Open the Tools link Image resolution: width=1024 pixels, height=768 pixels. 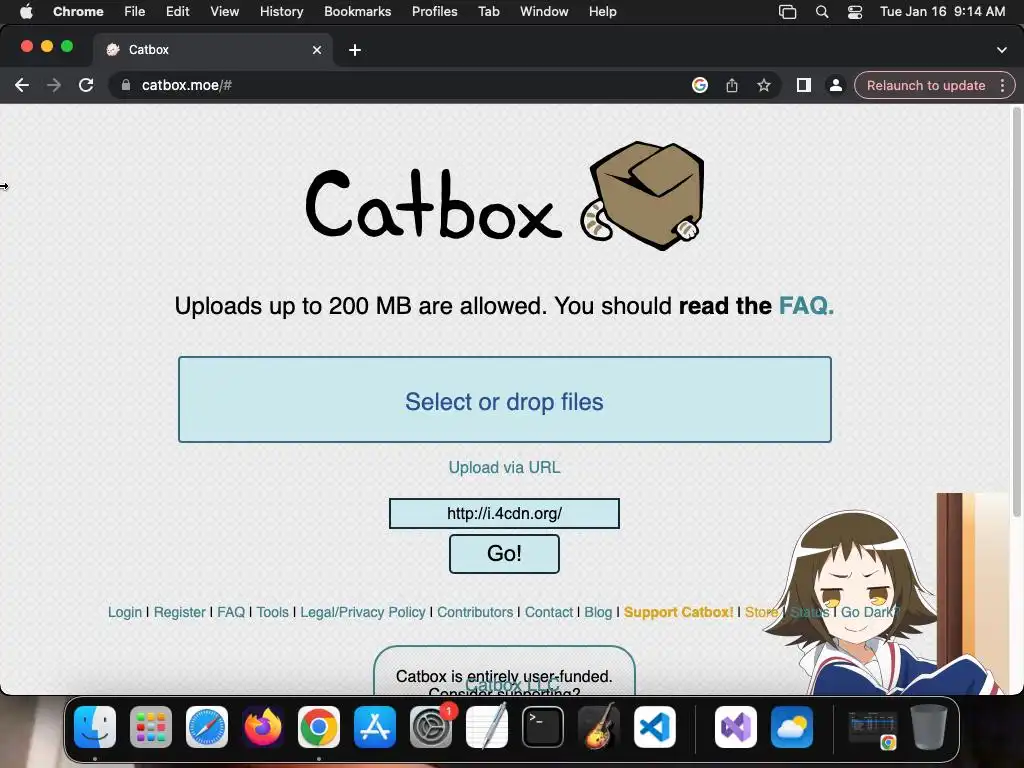pos(272,612)
